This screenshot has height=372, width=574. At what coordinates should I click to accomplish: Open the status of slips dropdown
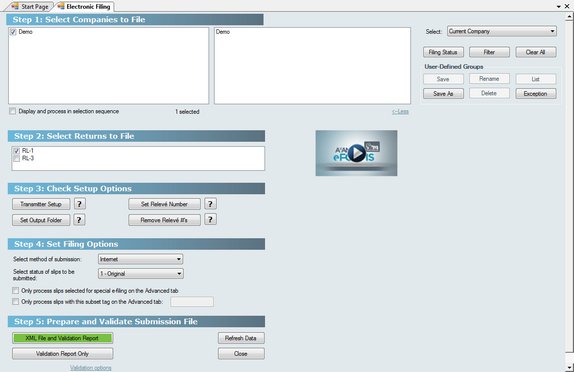coord(141,274)
